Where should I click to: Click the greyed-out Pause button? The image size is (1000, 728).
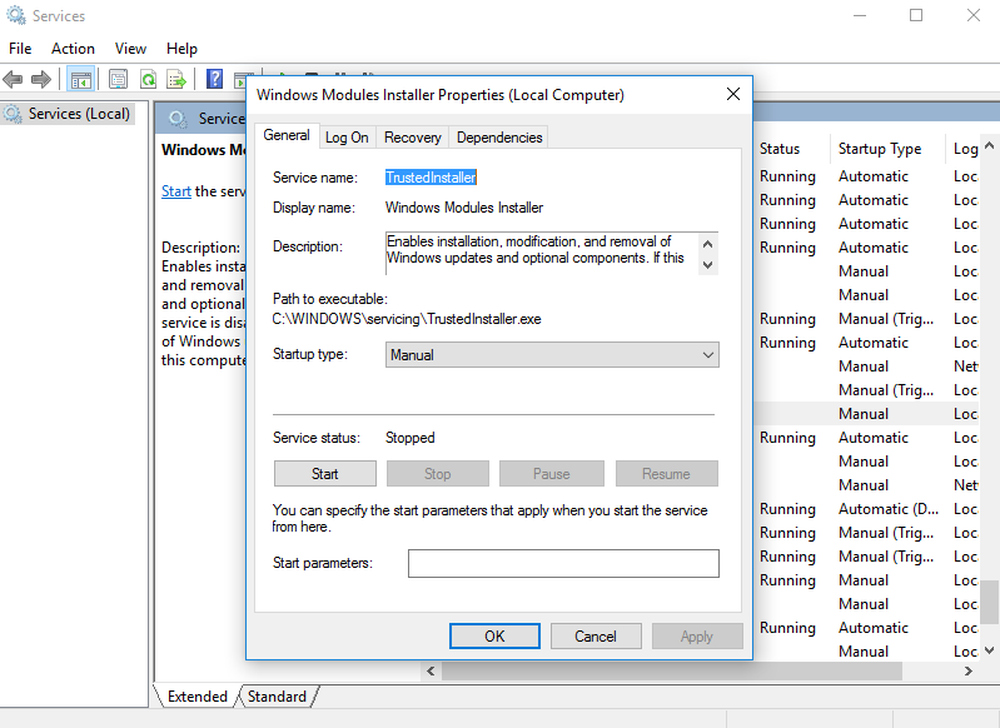(x=552, y=474)
